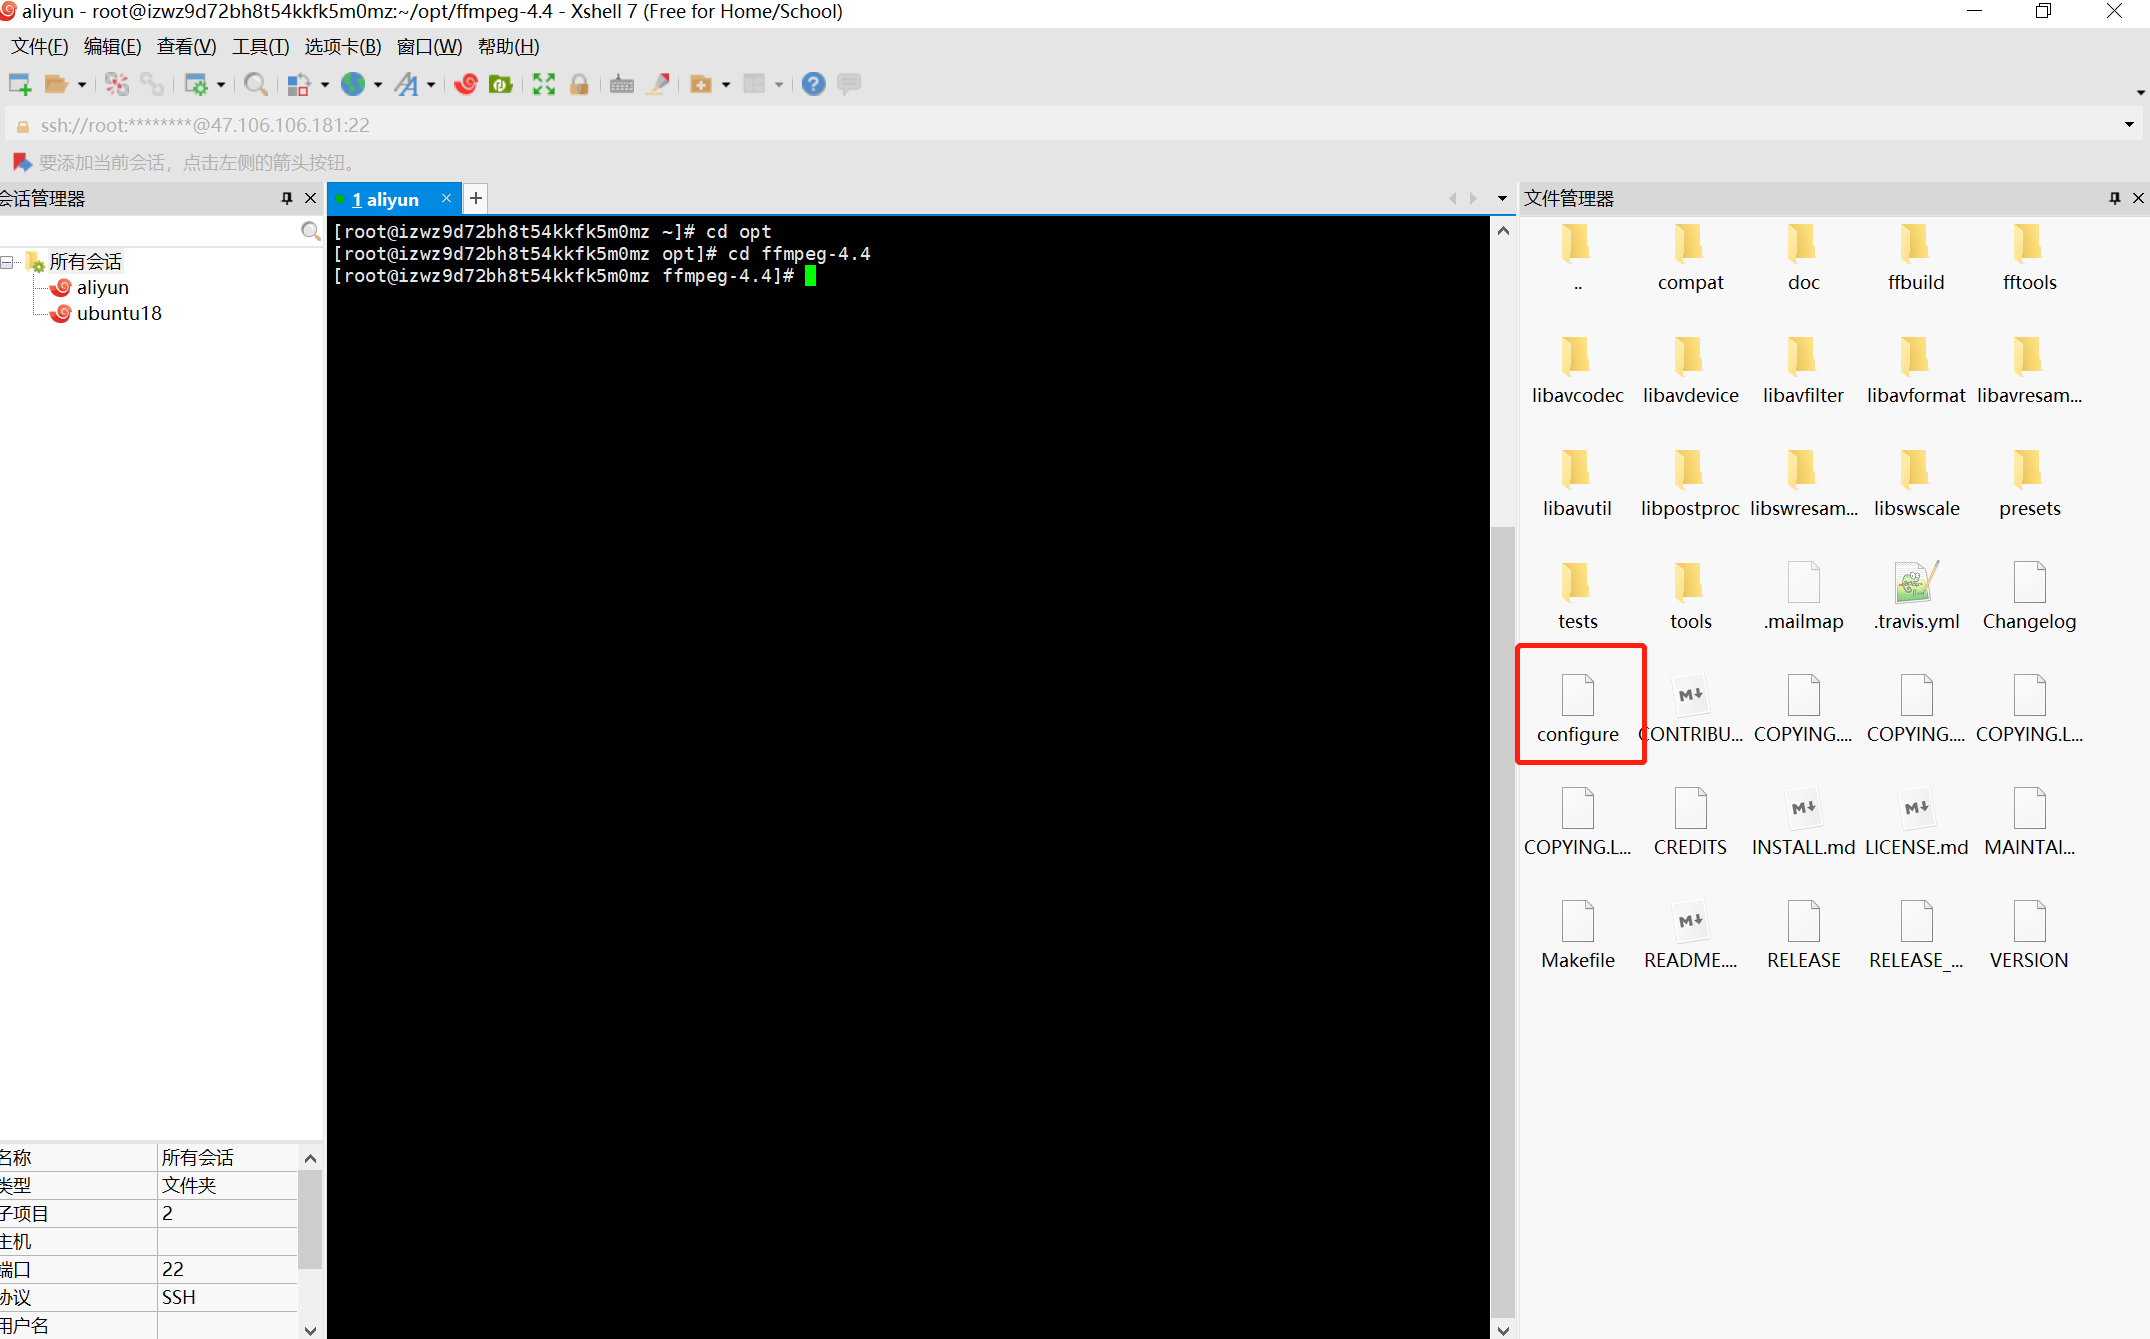Open session Properties gear icon
Image resolution: width=2150 pixels, height=1339 pixels.
pyautogui.click(x=196, y=84)
